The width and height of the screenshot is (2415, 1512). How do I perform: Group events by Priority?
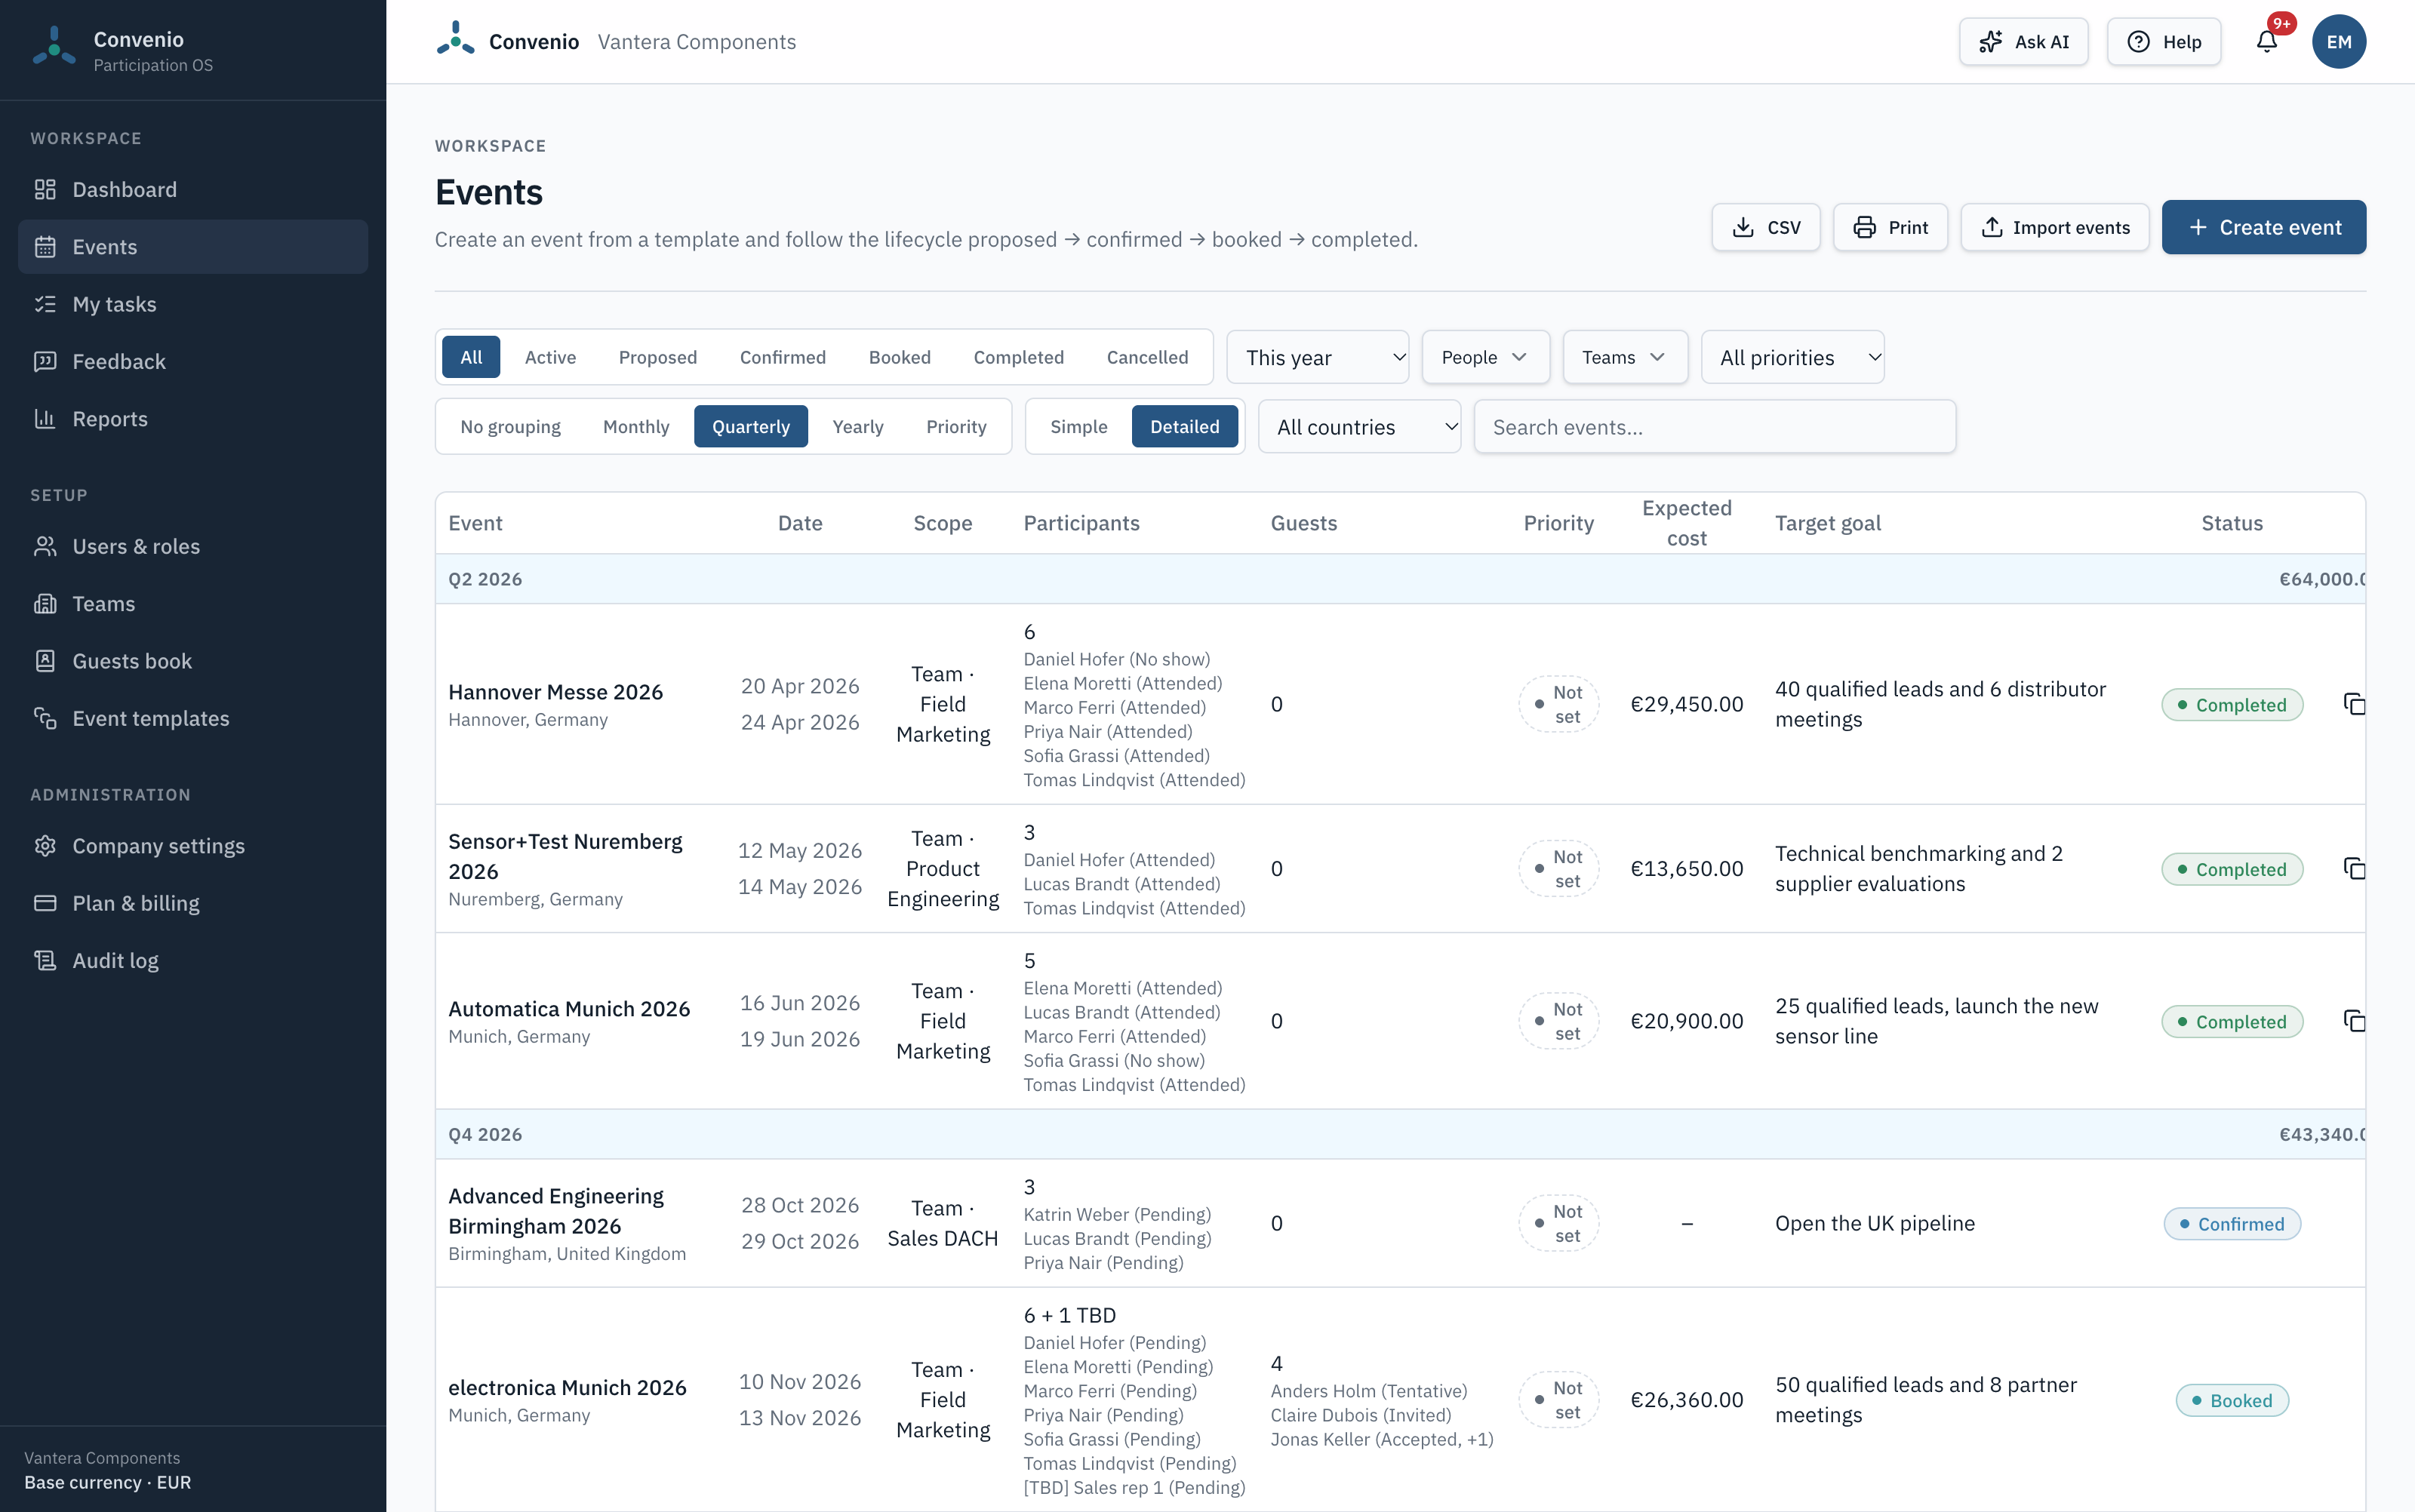[x=956, y=426]
